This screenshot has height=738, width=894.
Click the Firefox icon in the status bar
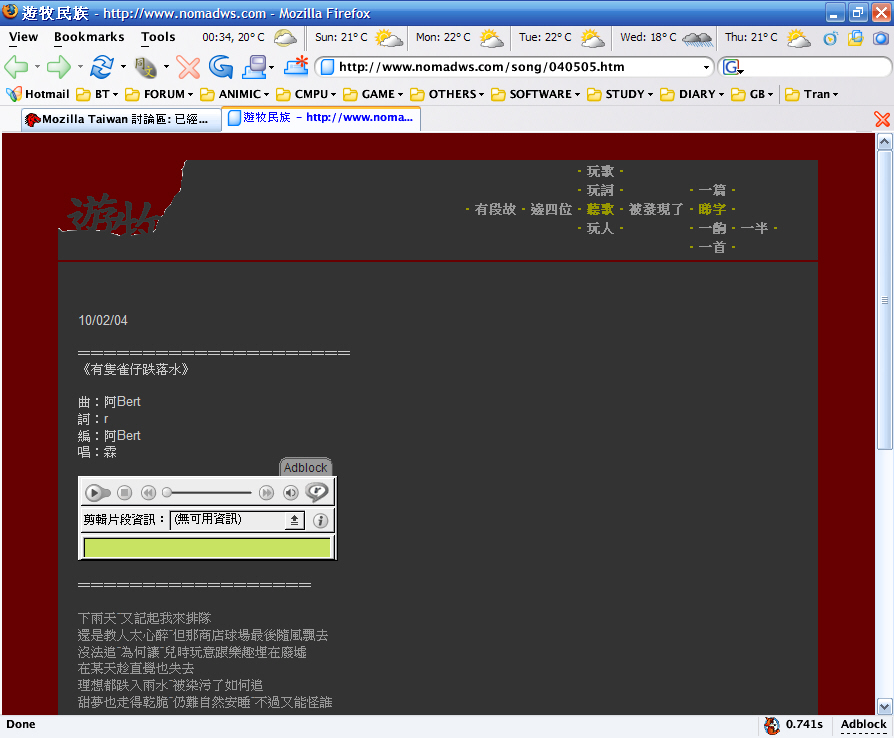[772, 725]
